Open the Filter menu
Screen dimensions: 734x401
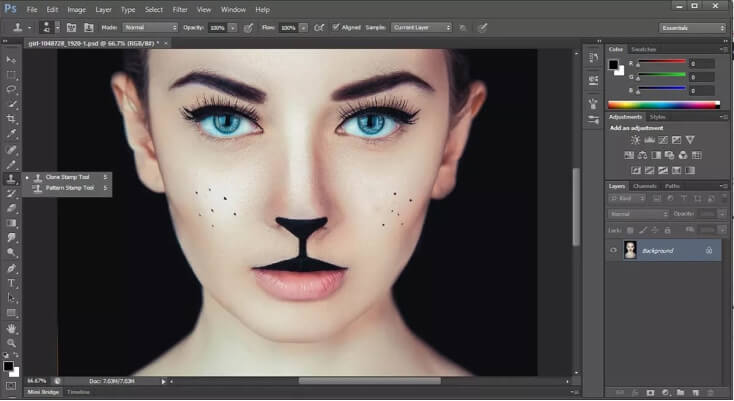click(179, 9)
